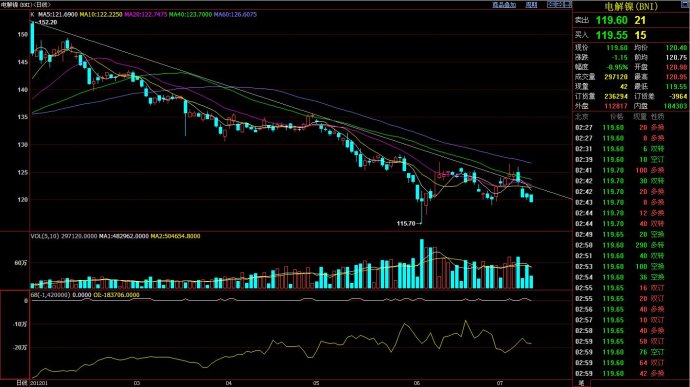Click the 卖出 quantity 21
The height and width of the screenshot is (387, 690).
[640, 20]
